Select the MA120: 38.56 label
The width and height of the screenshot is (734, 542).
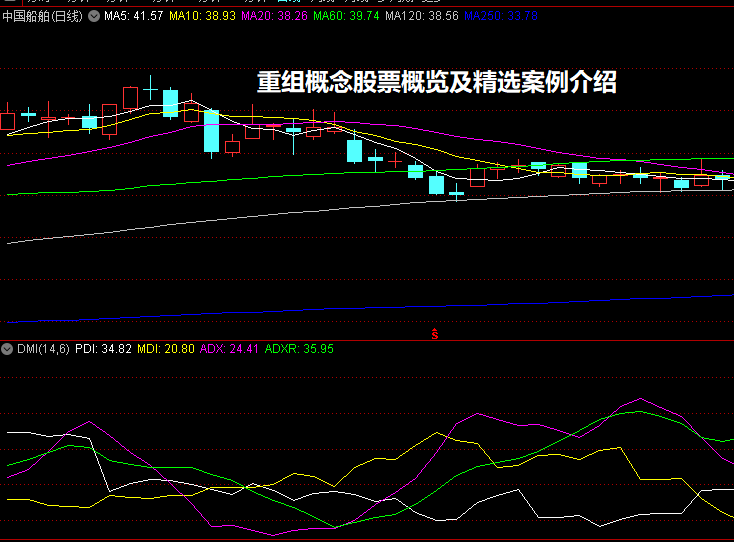422,16
